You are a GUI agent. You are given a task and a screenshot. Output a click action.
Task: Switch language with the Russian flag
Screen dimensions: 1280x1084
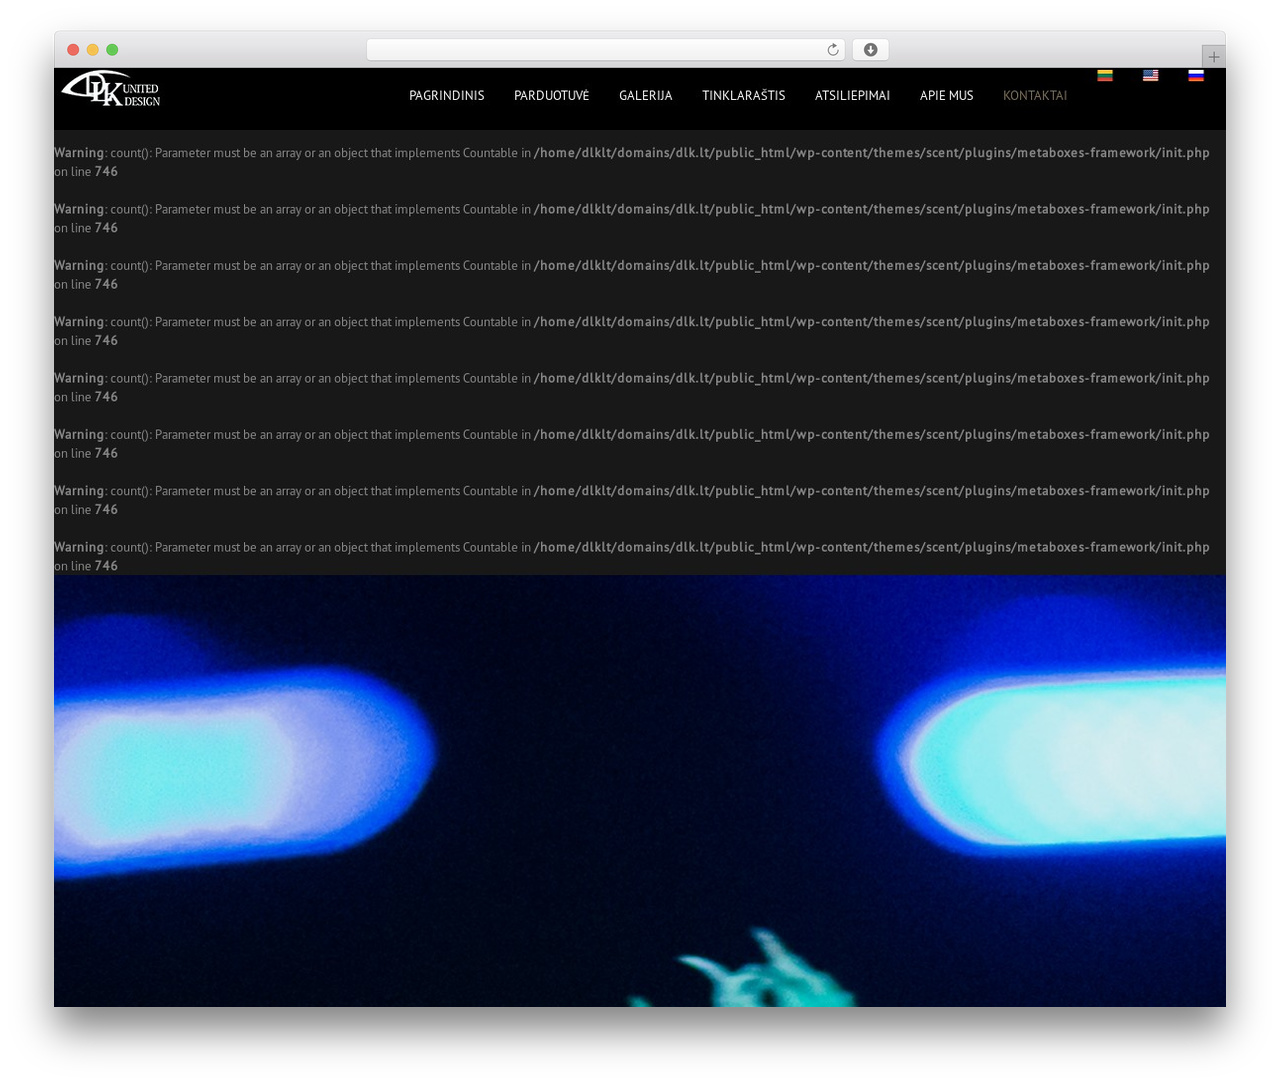(x=1196, y=75)
